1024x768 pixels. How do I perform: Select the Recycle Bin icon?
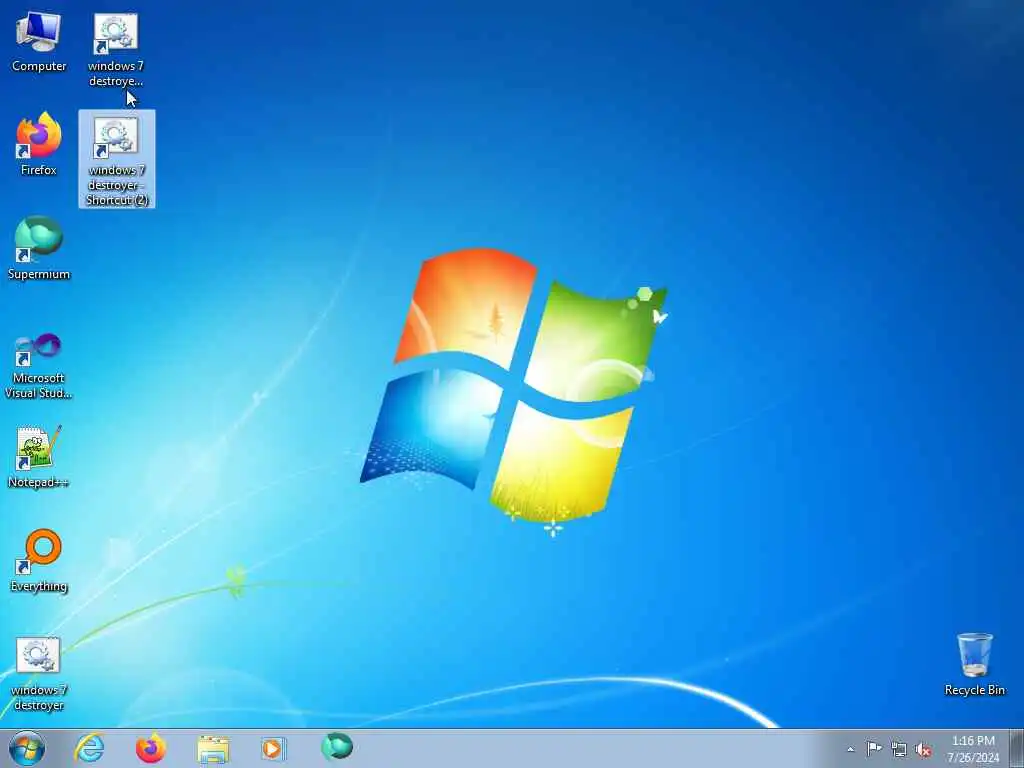974,664
